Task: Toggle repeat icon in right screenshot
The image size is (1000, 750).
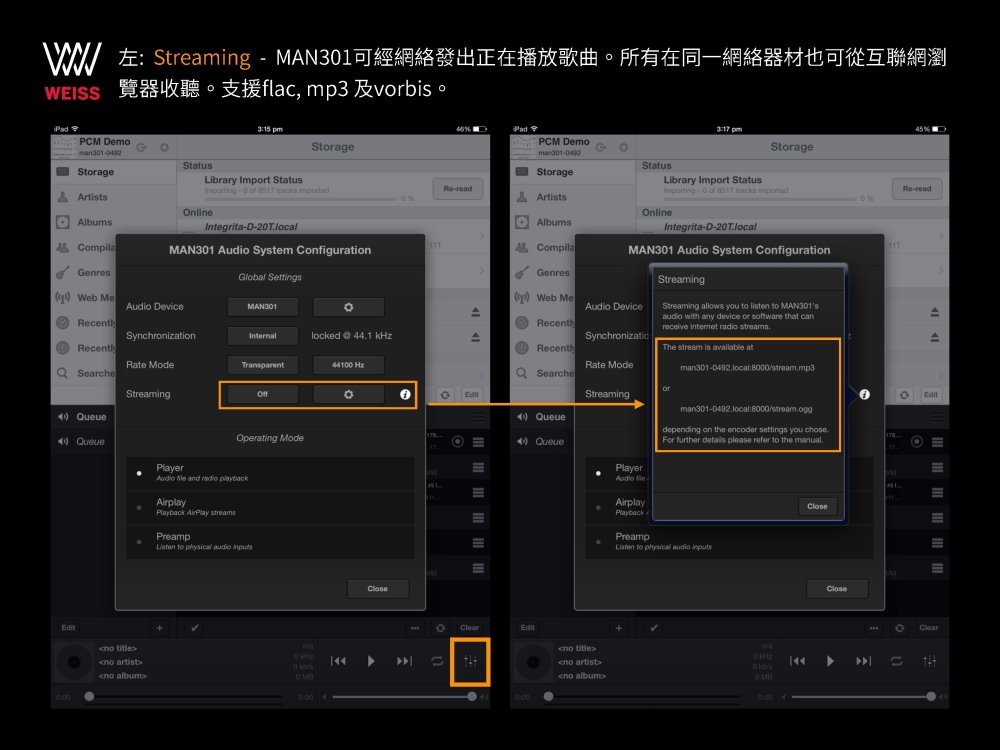Action: click(897, 661)
